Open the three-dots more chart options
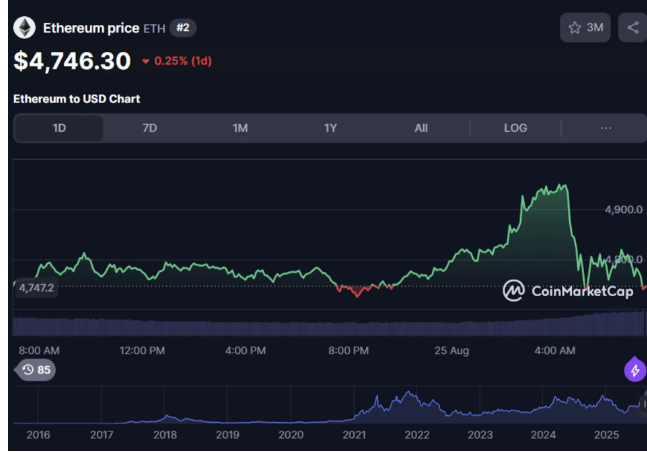Viewport: 647px width, 452px height. tap(606, 128)
